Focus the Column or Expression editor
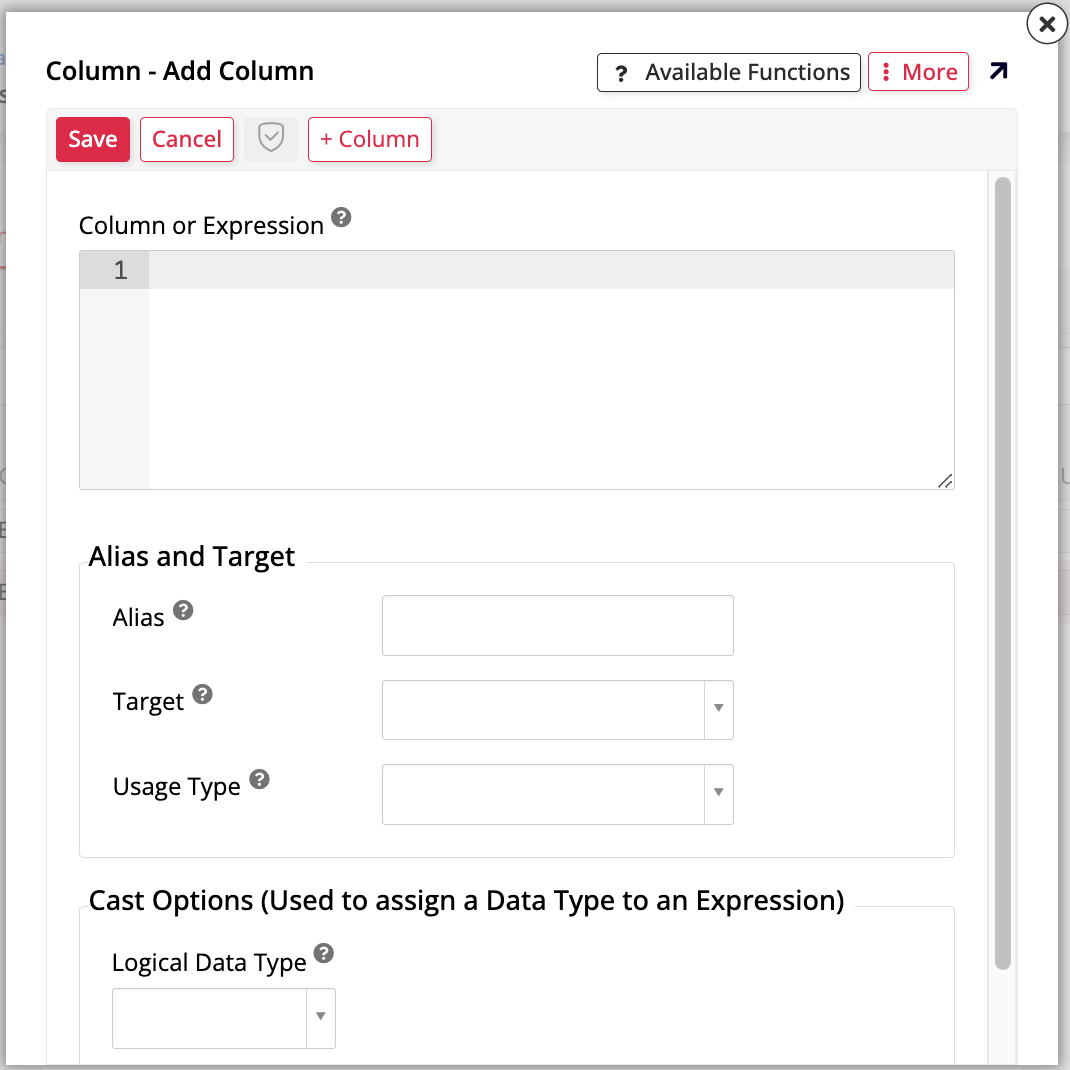Screen dimensions: 1070x1070 pos(550,380)
